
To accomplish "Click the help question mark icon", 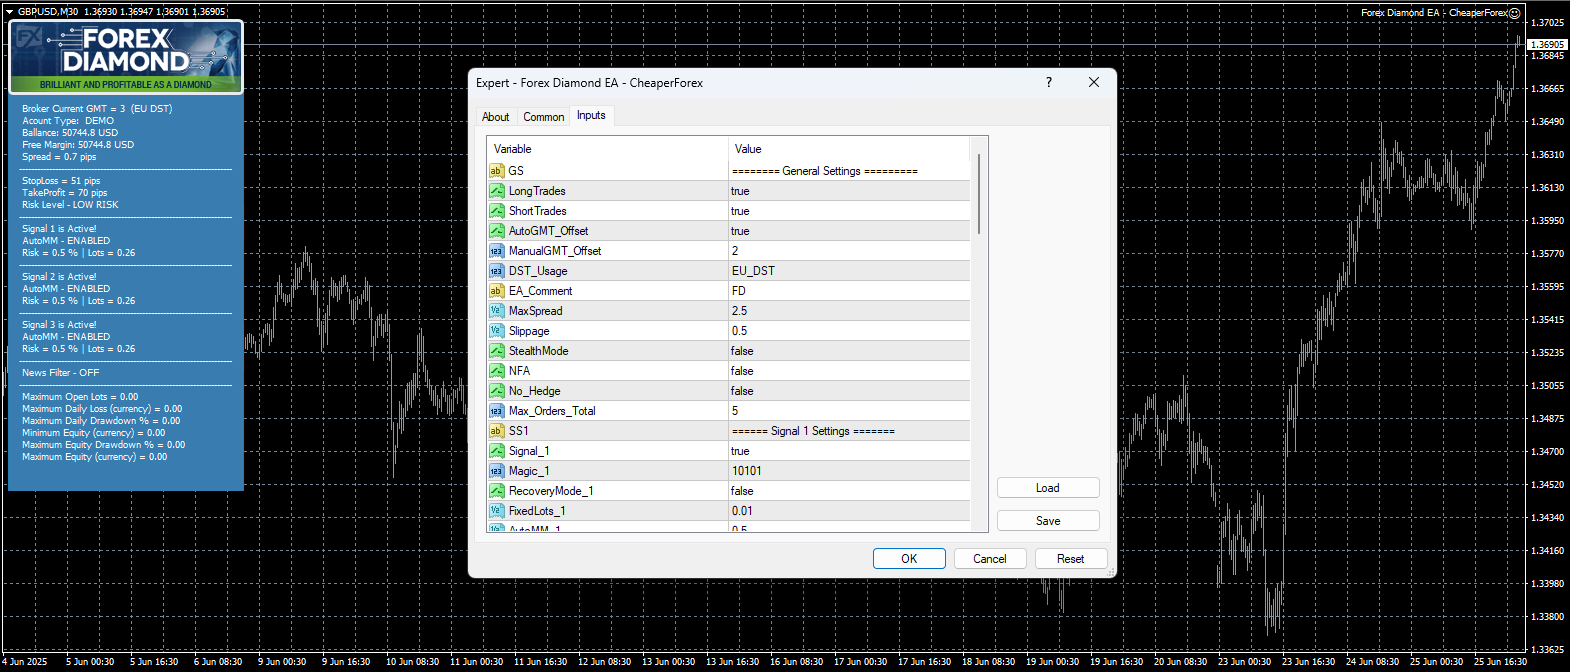I will pos(1049,82).
